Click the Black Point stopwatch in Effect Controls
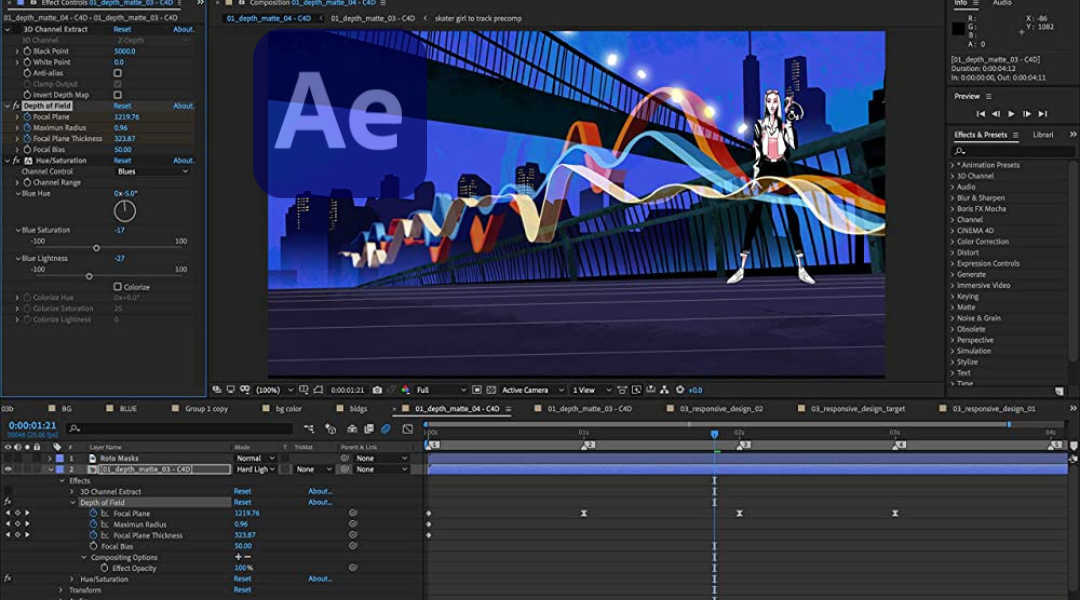This screenshot has height=600, width=1080. pos(27,51)
